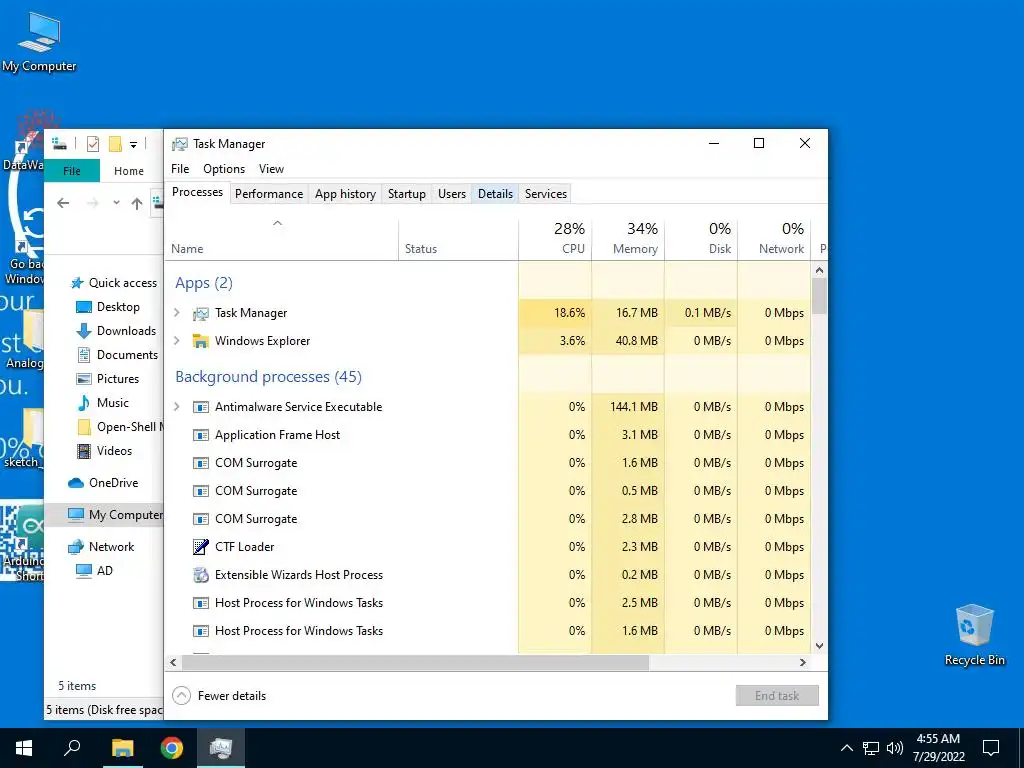The width and height of the screenshot is (1024, 768).
Task: Click the Background processes (45) group header
Action: point(268,377)
